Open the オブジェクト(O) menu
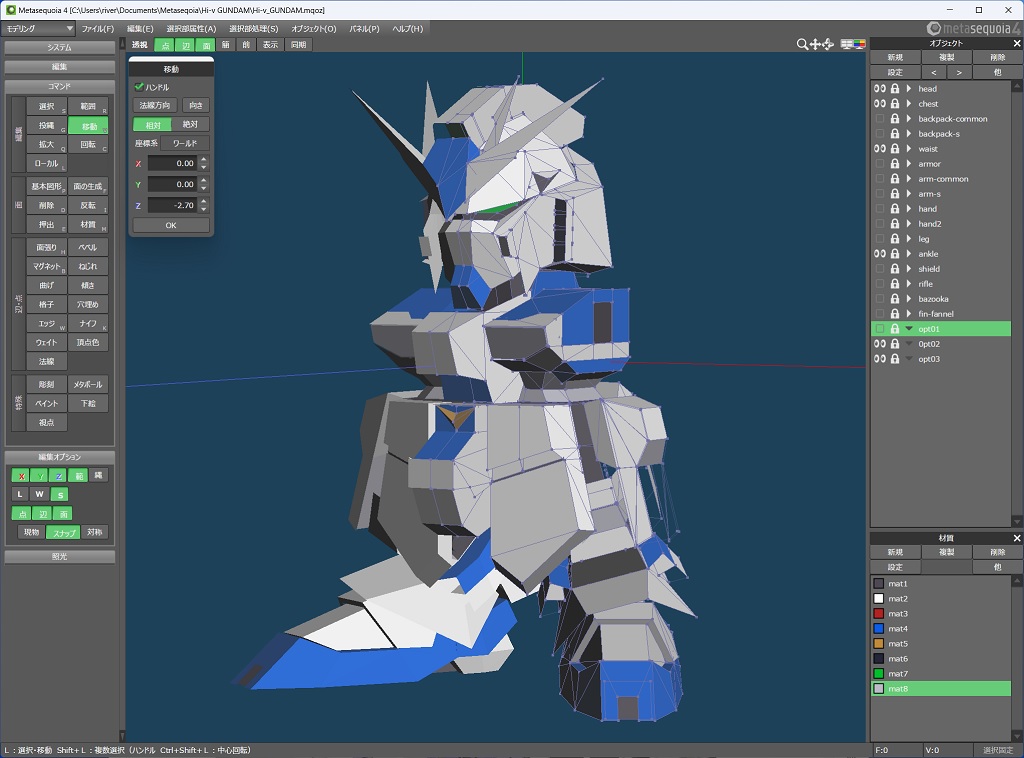 (x=314, y=29)
